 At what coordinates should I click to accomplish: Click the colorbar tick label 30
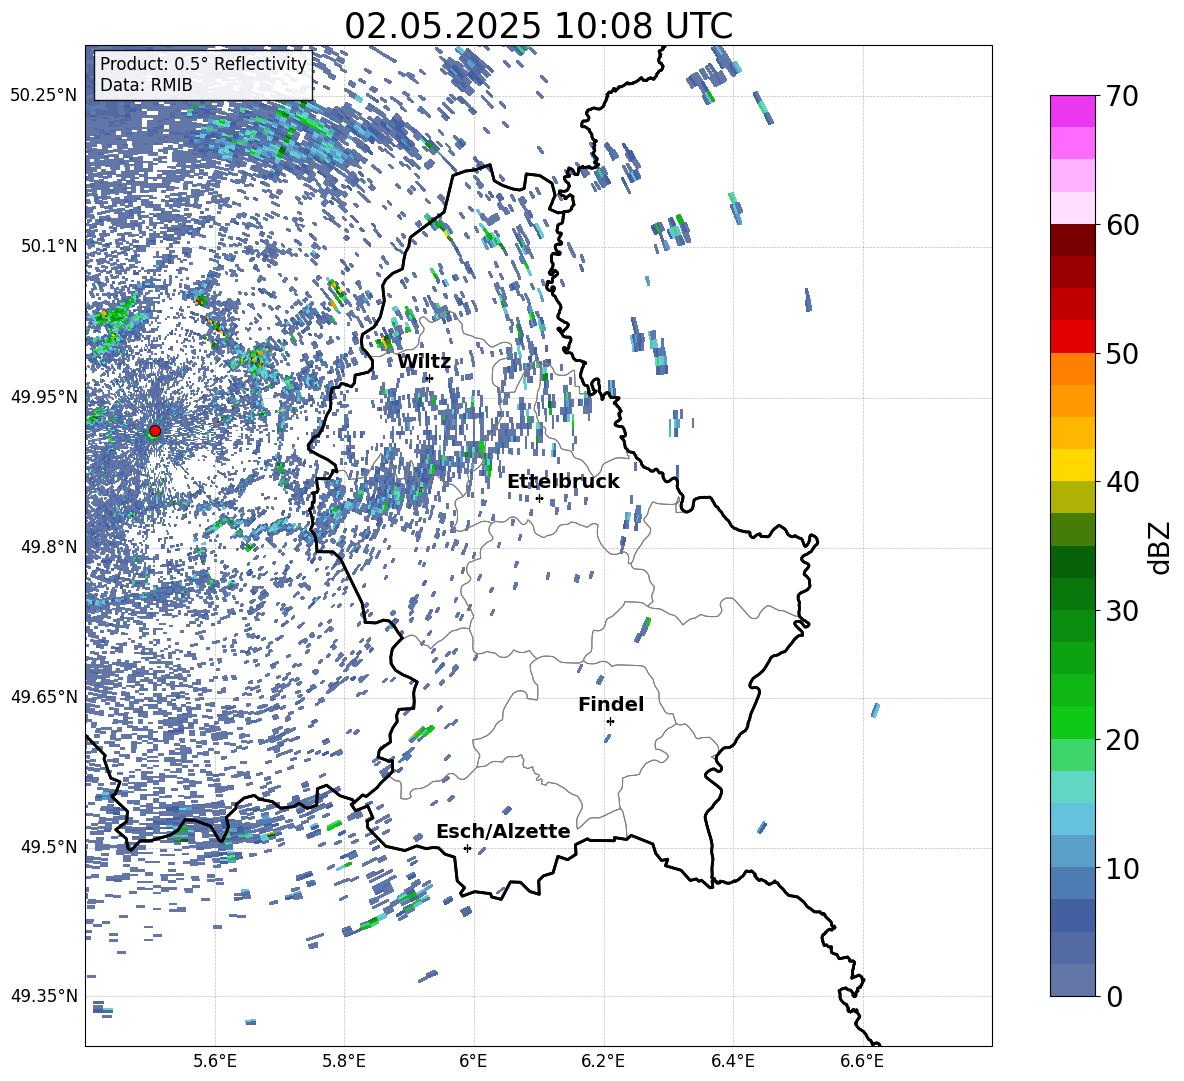(x=1121, y=611)
